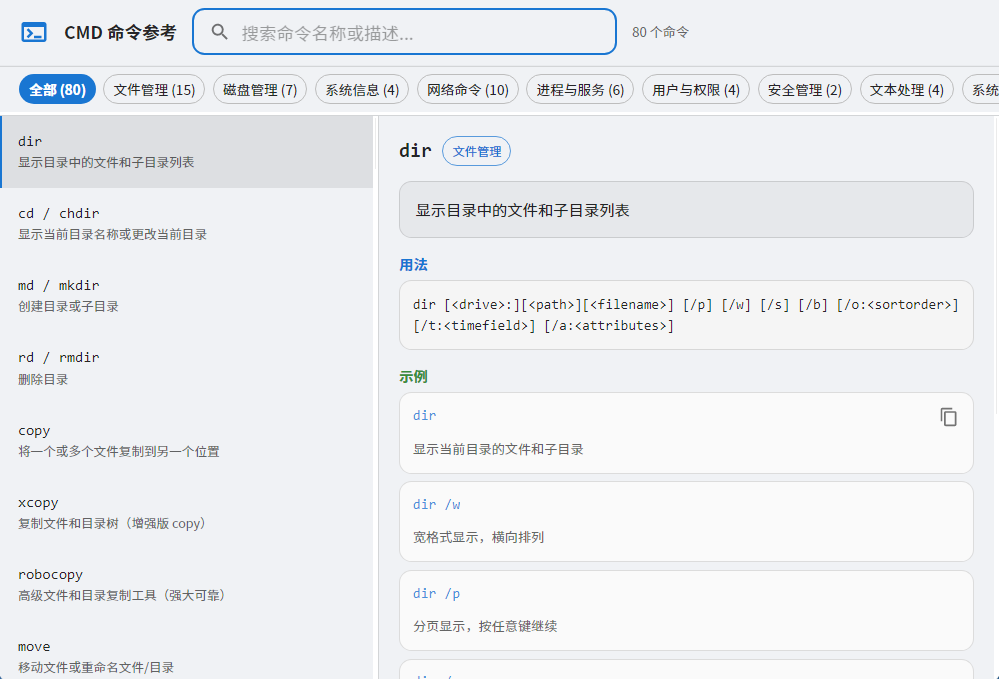
Task: Filter by 文件管理 (15) category
Action: (x=154, y=90)
